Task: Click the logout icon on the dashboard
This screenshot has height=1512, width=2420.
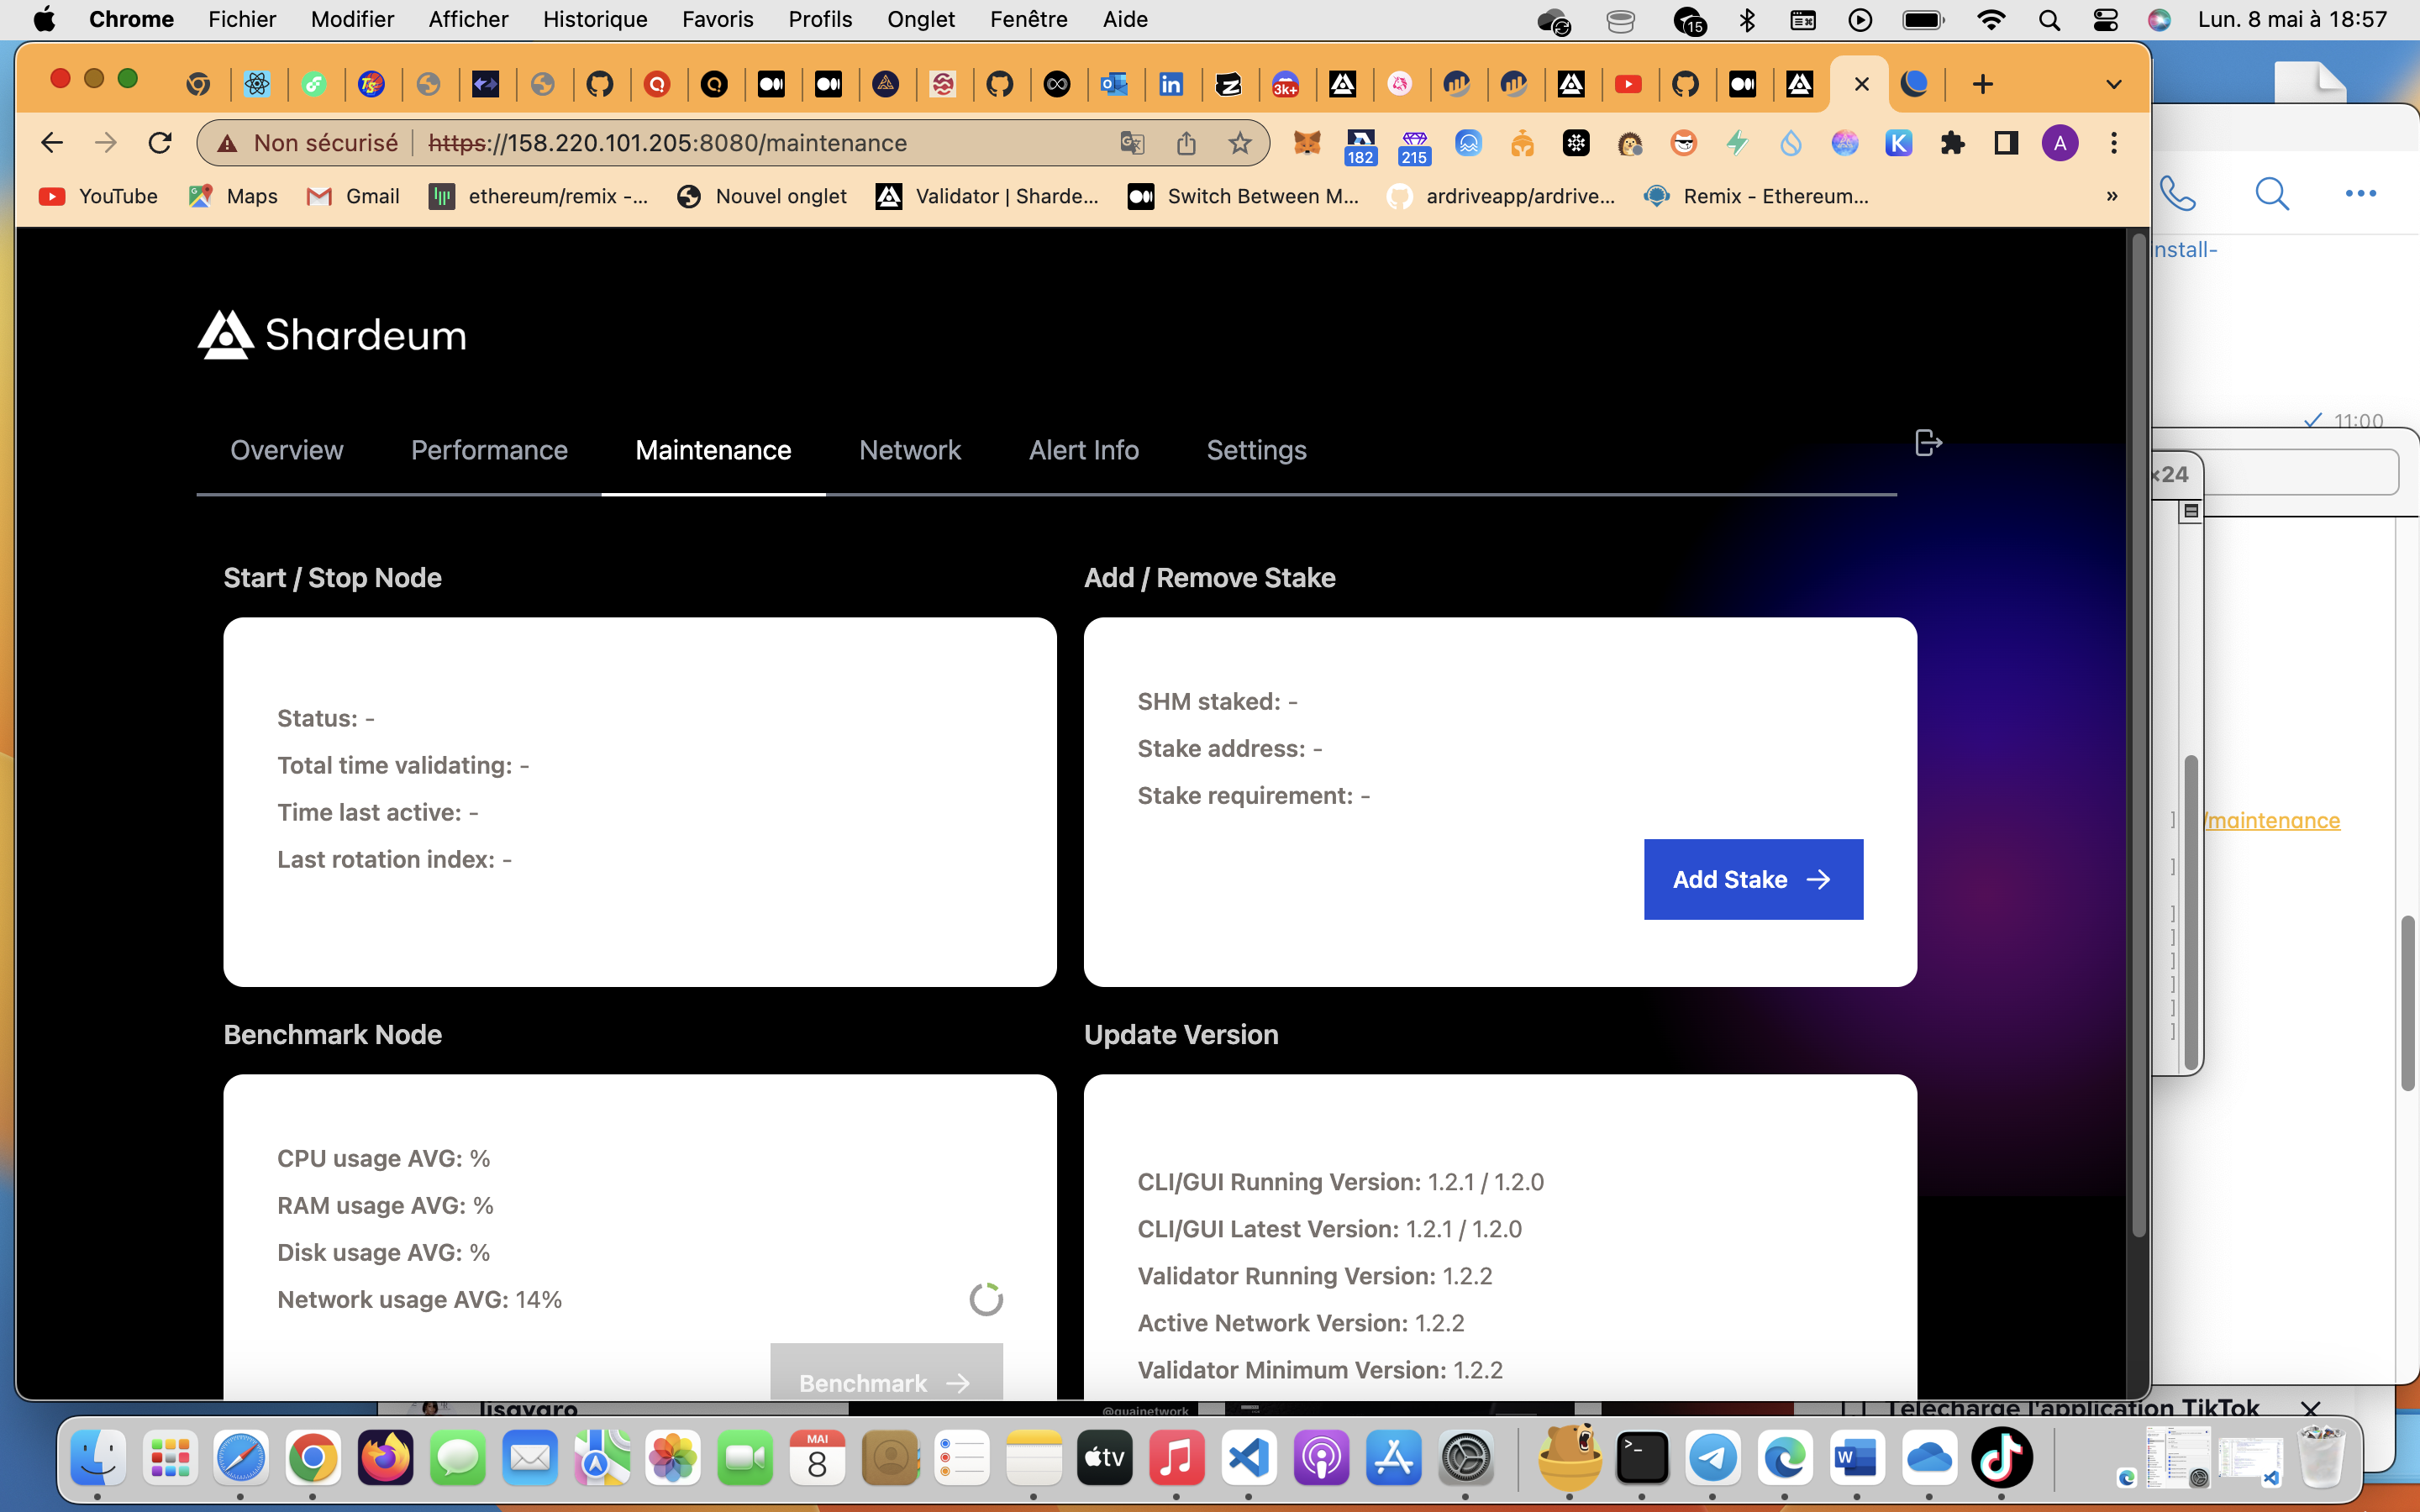Action: click(1926, 442)
